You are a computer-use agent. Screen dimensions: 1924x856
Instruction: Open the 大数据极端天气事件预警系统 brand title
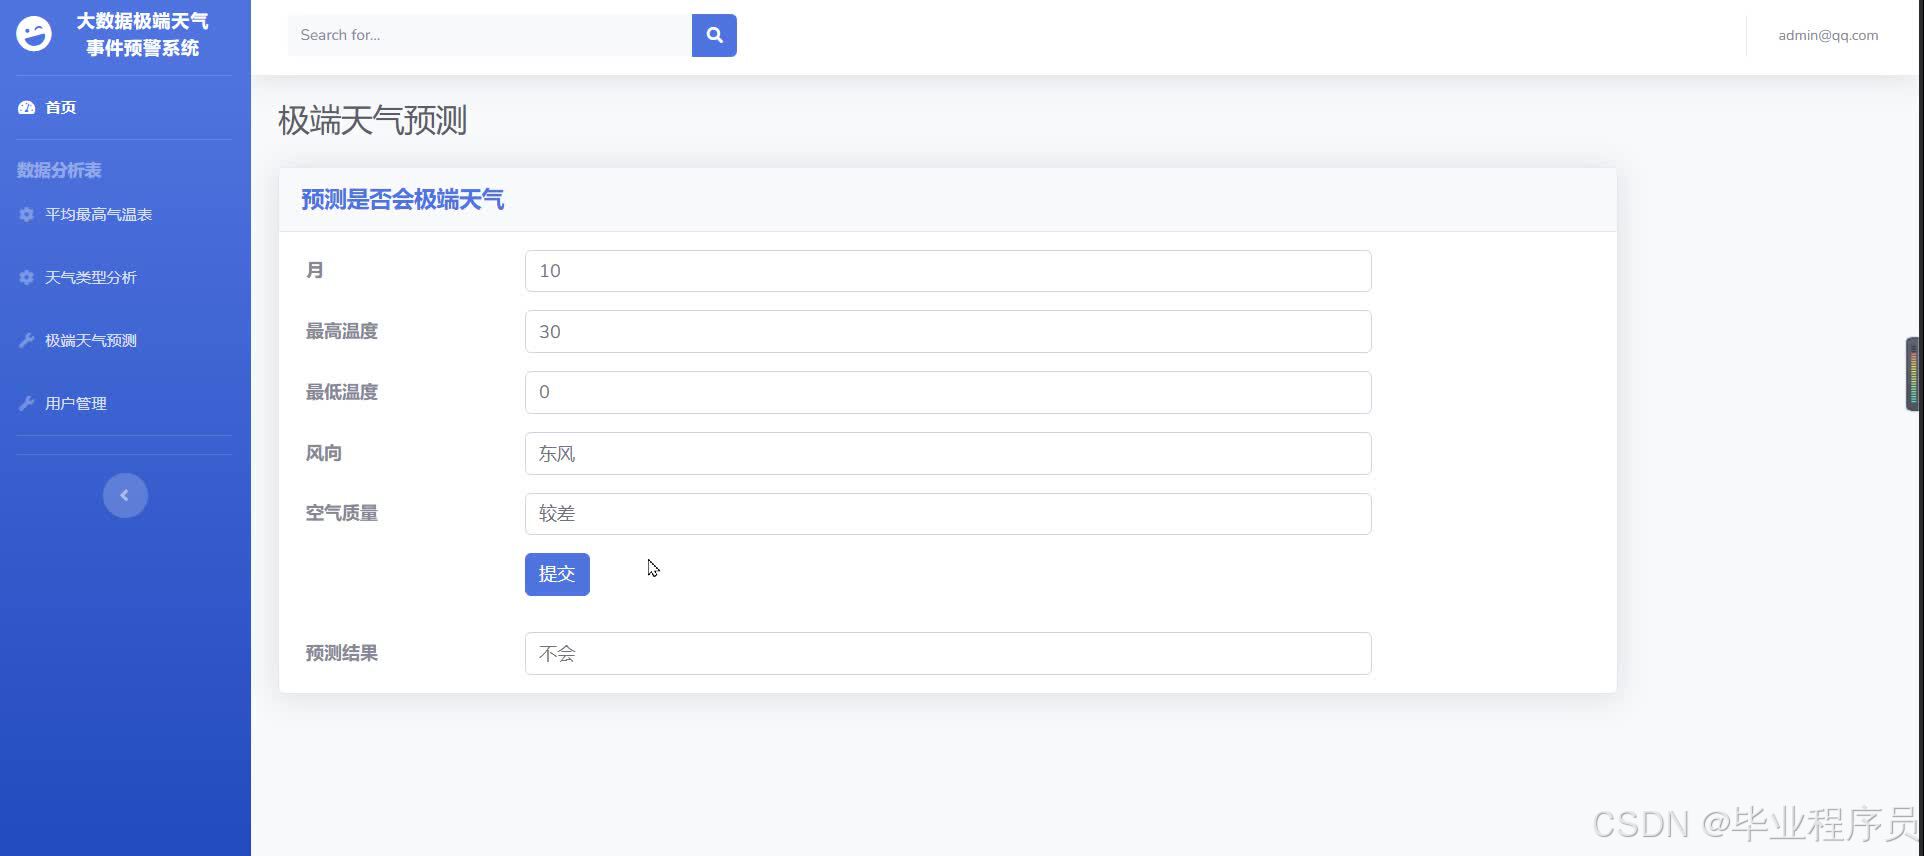pos(142,34)
